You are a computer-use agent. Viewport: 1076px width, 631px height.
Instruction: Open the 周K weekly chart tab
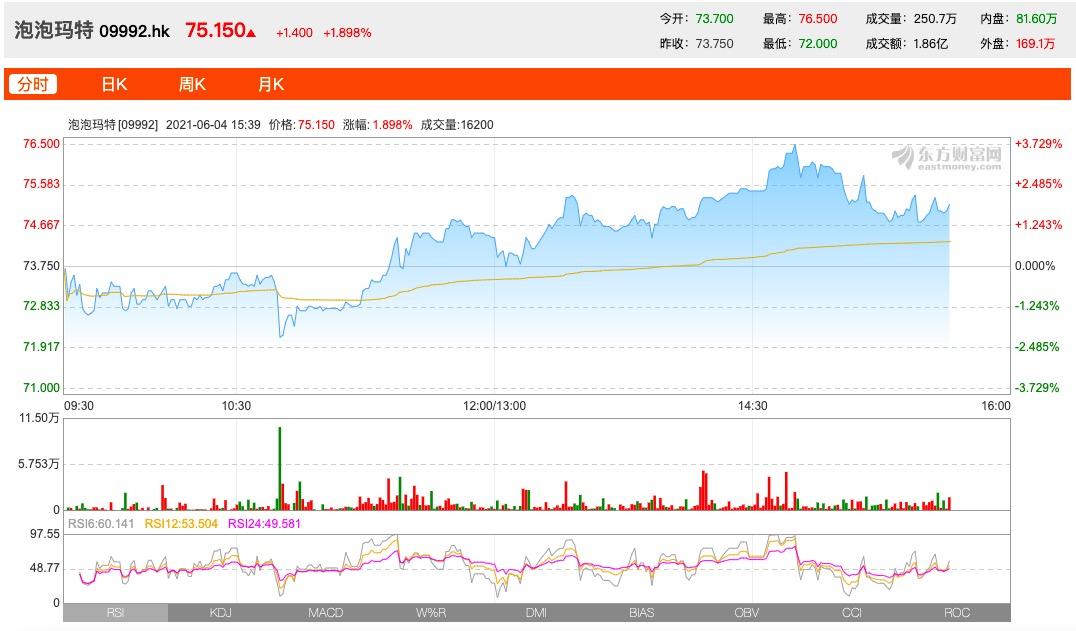(x=192, y=84)
